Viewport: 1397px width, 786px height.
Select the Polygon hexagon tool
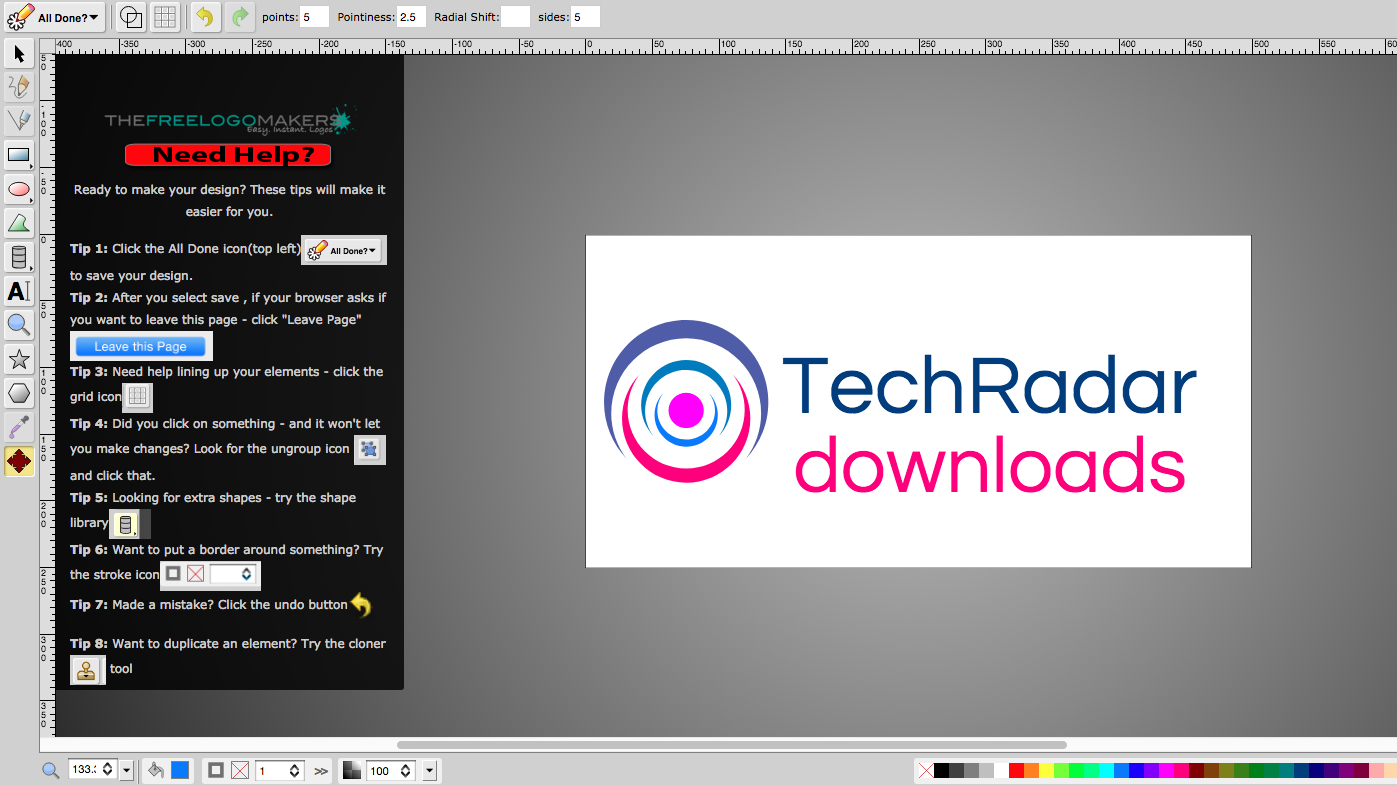point(19,393)
